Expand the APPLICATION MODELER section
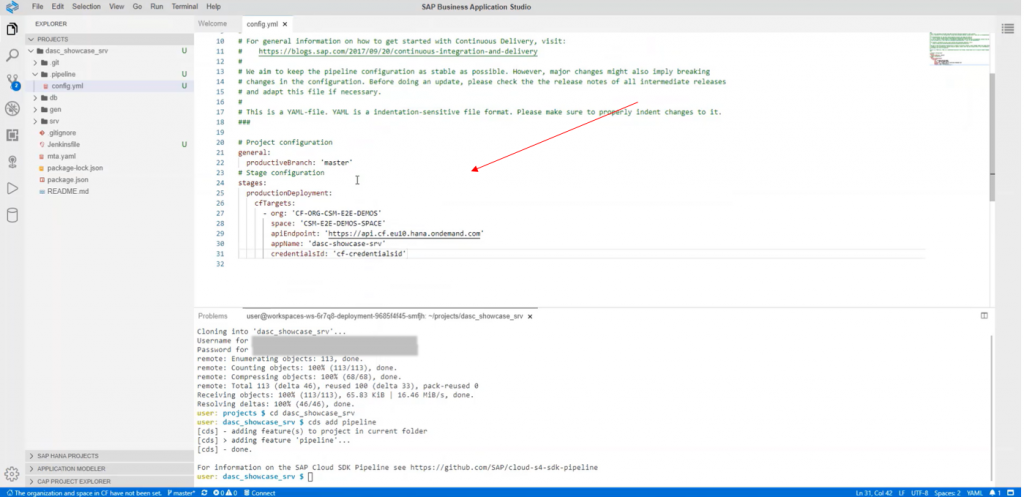Screen dimensions: 1024x497 pyautogui.click(x=110, y=469)
